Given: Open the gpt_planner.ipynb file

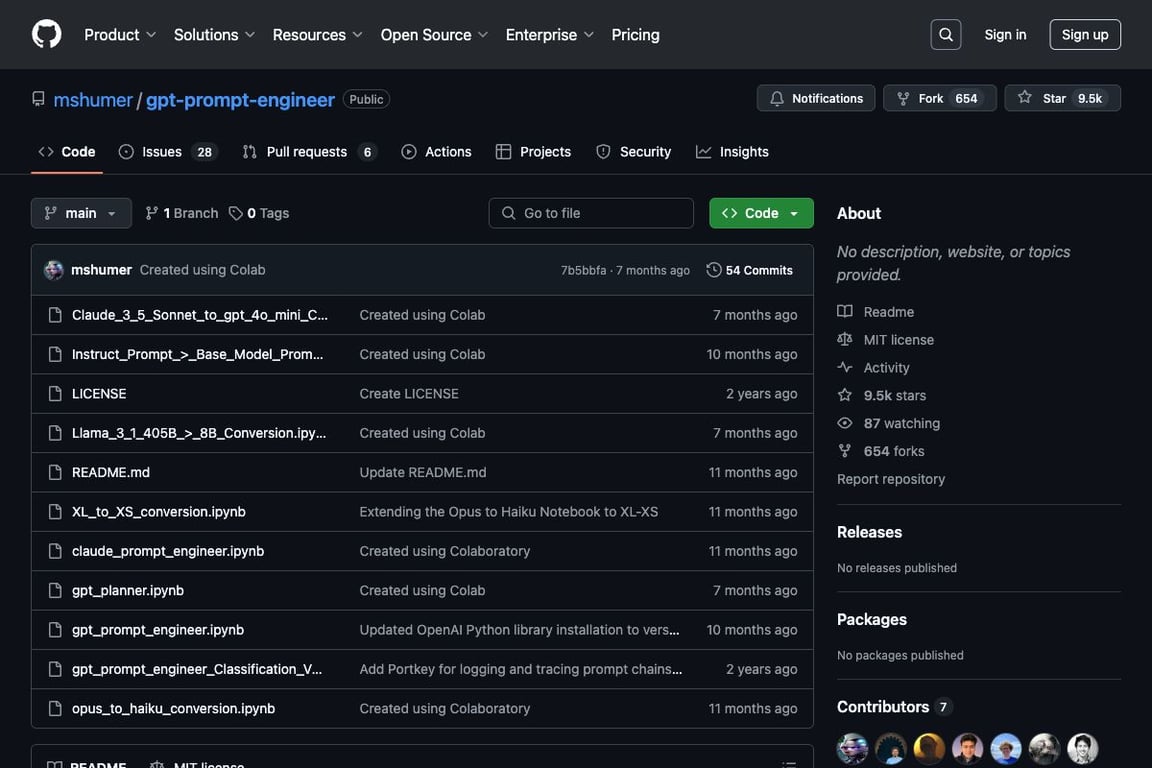Looking at the screenshot, I should pyautogui.click(x=128, y=590).
